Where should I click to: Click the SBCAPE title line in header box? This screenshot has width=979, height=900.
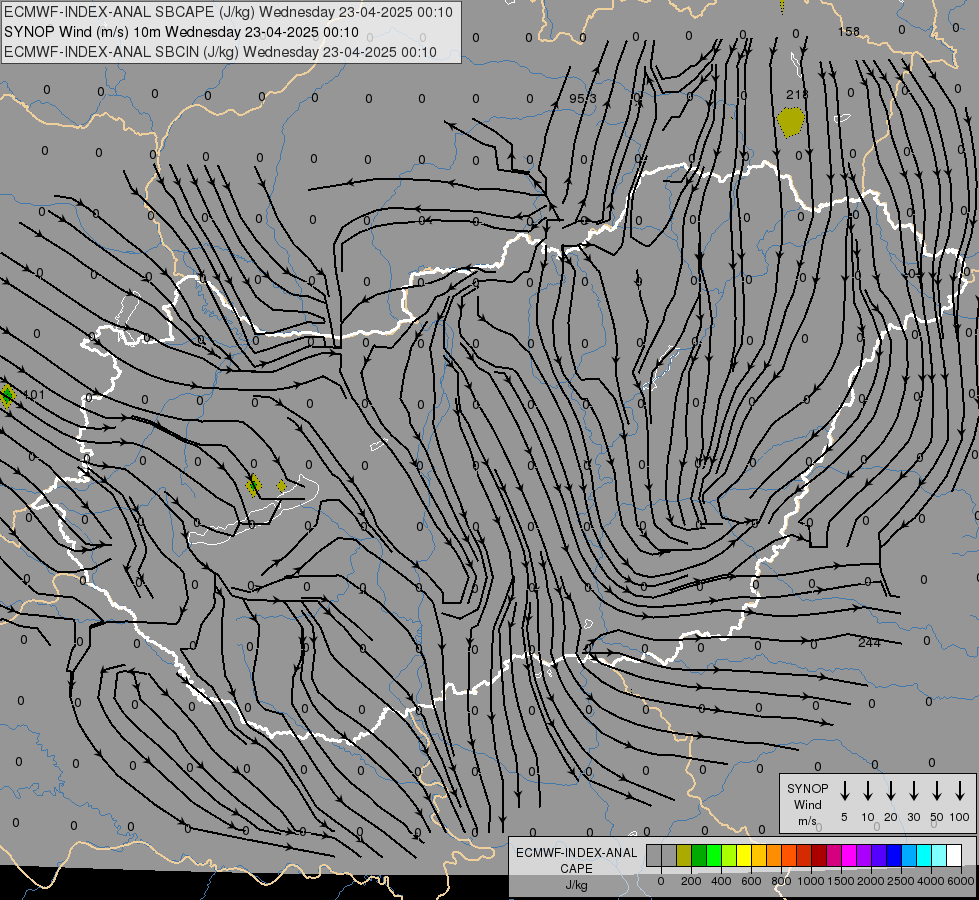coord(228,12)
